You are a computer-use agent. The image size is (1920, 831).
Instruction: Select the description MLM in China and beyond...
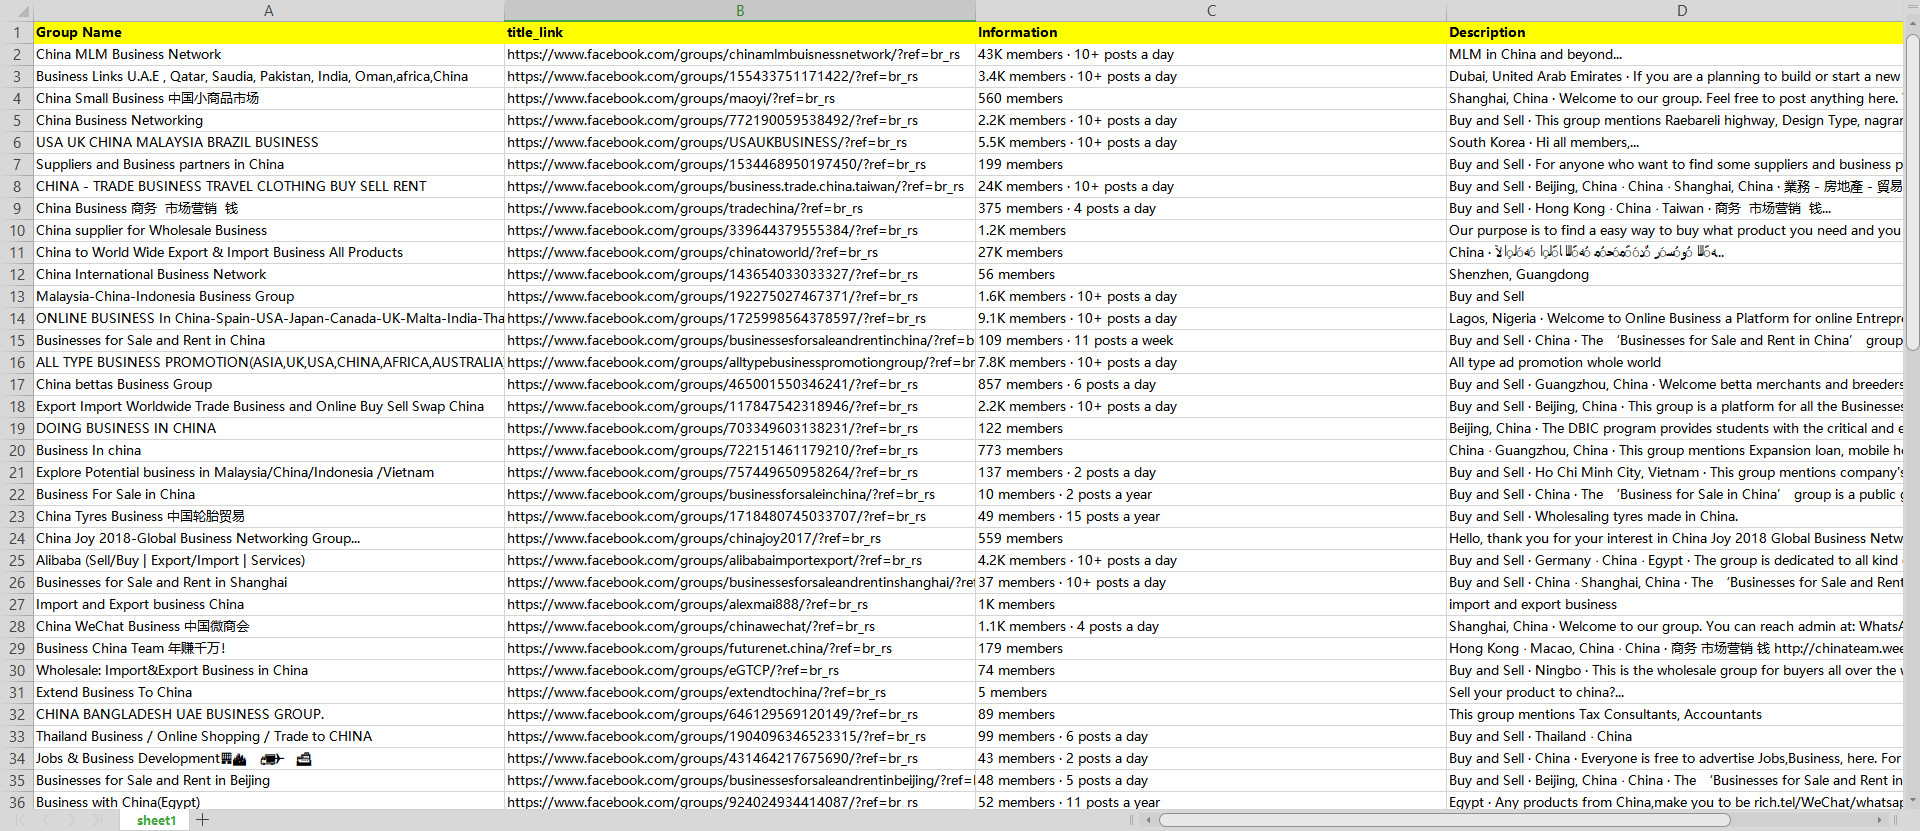click(1675, 54)
